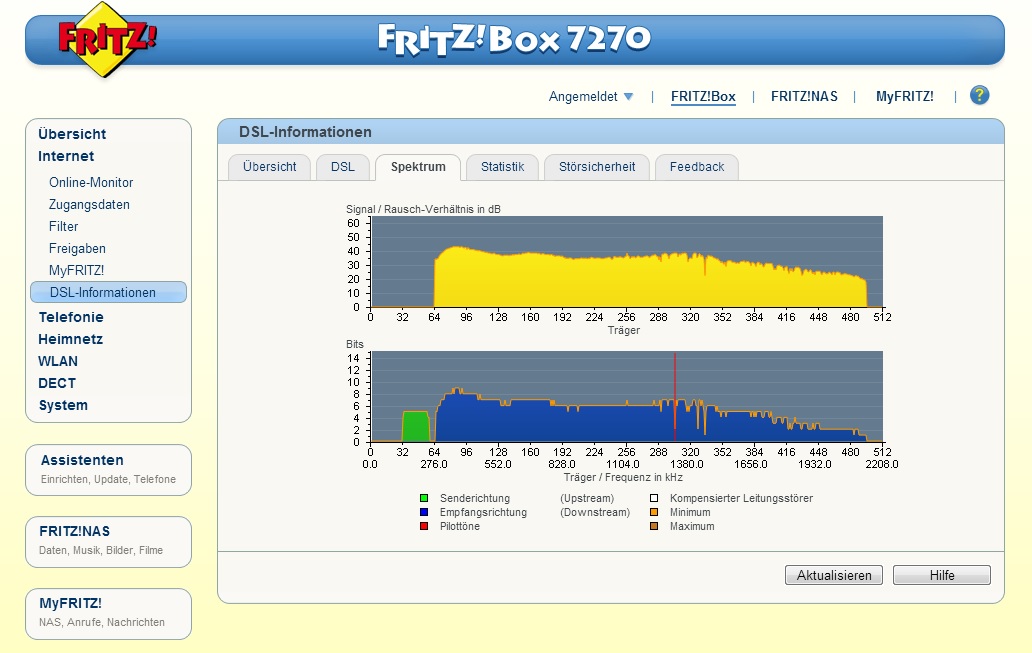This screenshot has width=1032, height=653.
Task: Click the '(Downstream)' legend text
Action: [x=595, y=512]
